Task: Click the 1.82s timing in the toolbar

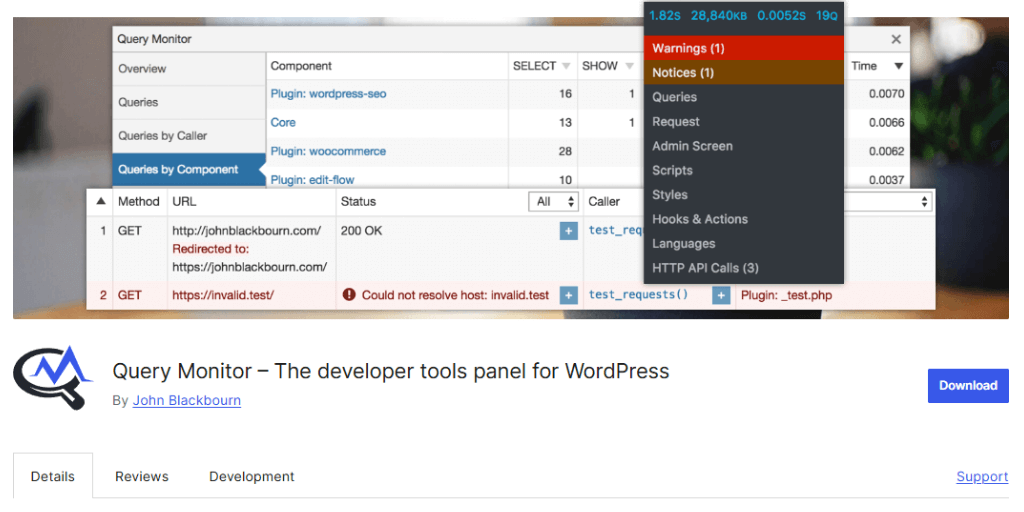Action: (665, 15)
